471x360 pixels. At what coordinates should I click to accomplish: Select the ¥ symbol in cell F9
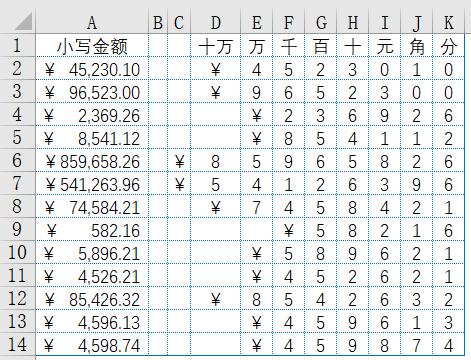pos(288,230)
